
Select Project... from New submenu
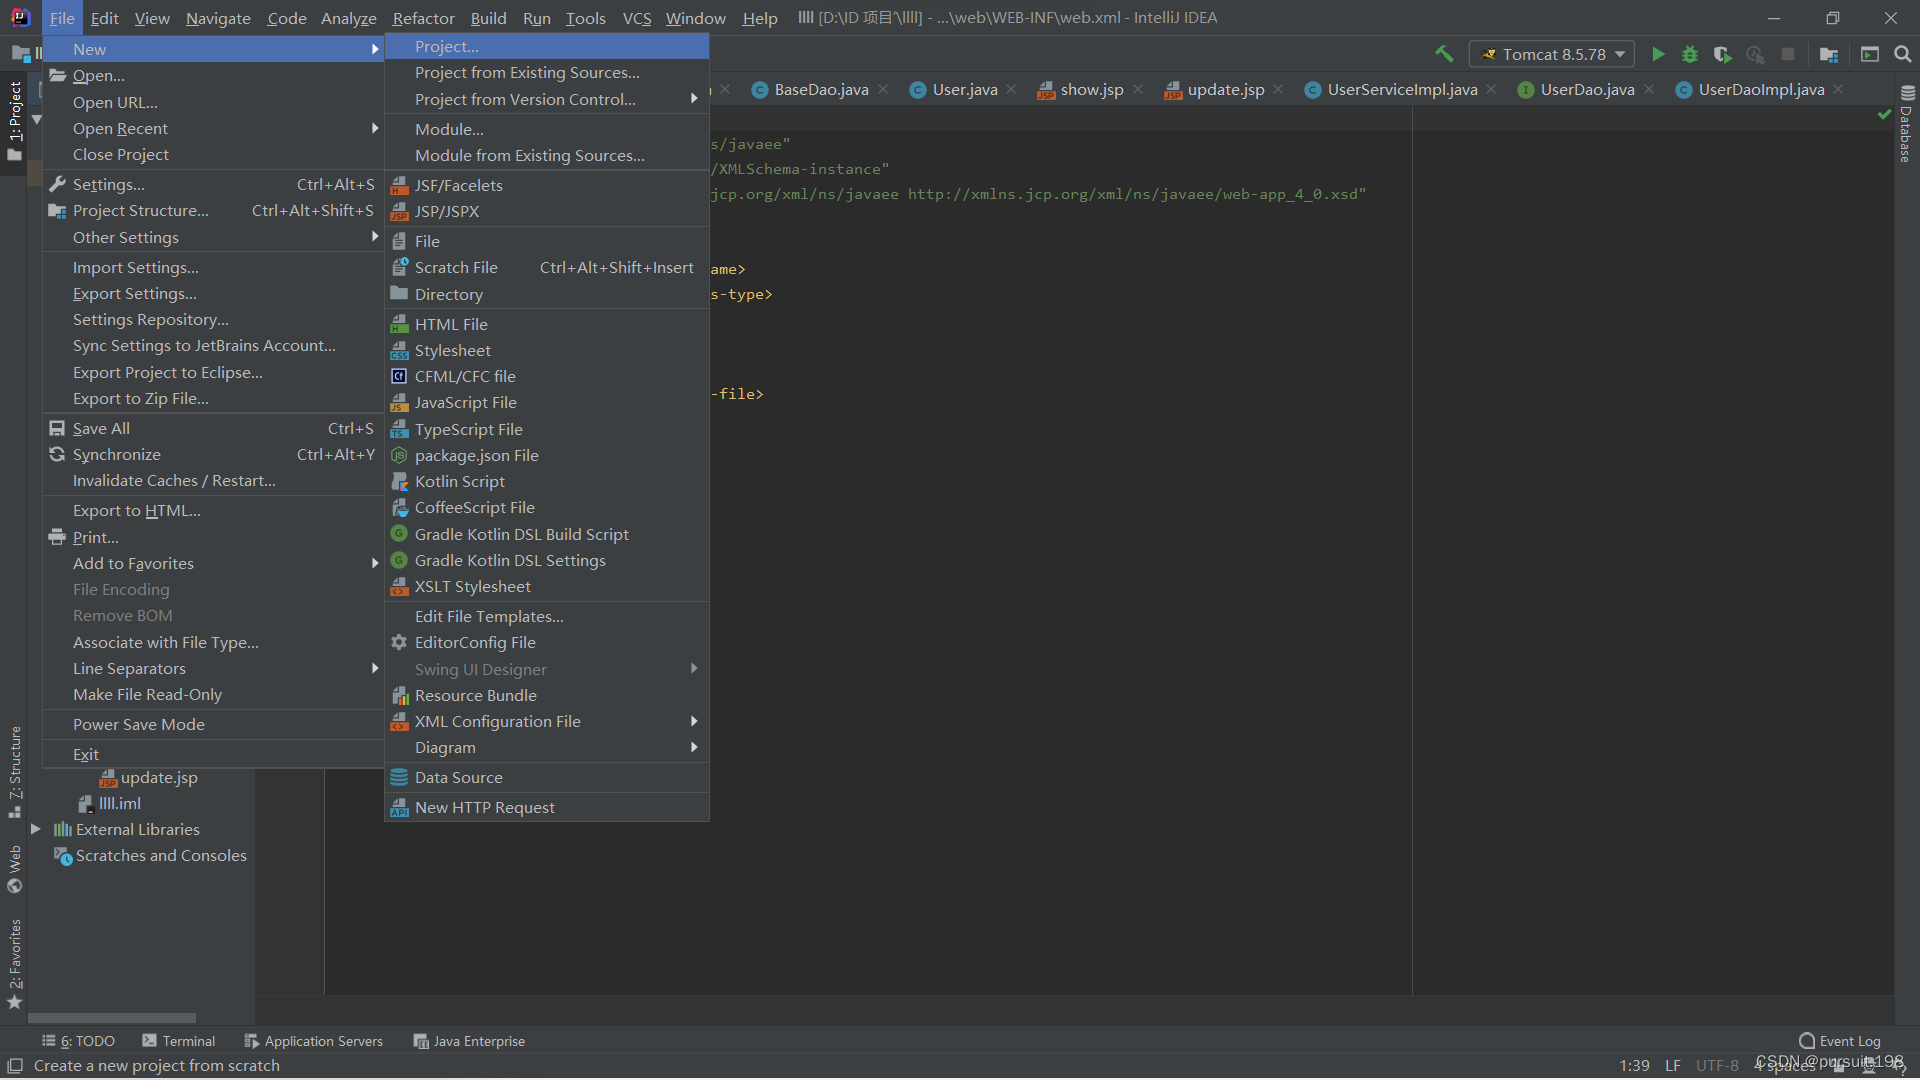[x=447, y=46]
